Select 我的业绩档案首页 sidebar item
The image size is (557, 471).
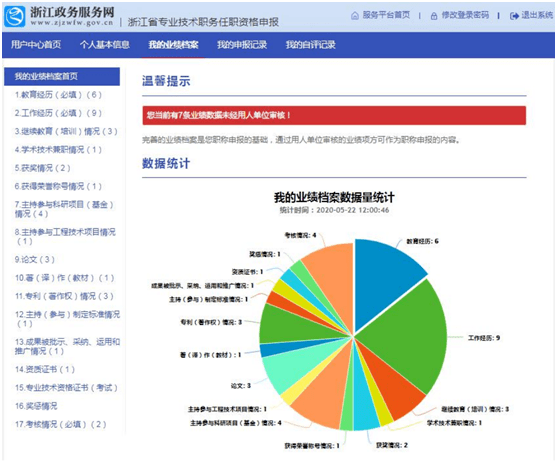click(x=62, y=76)
